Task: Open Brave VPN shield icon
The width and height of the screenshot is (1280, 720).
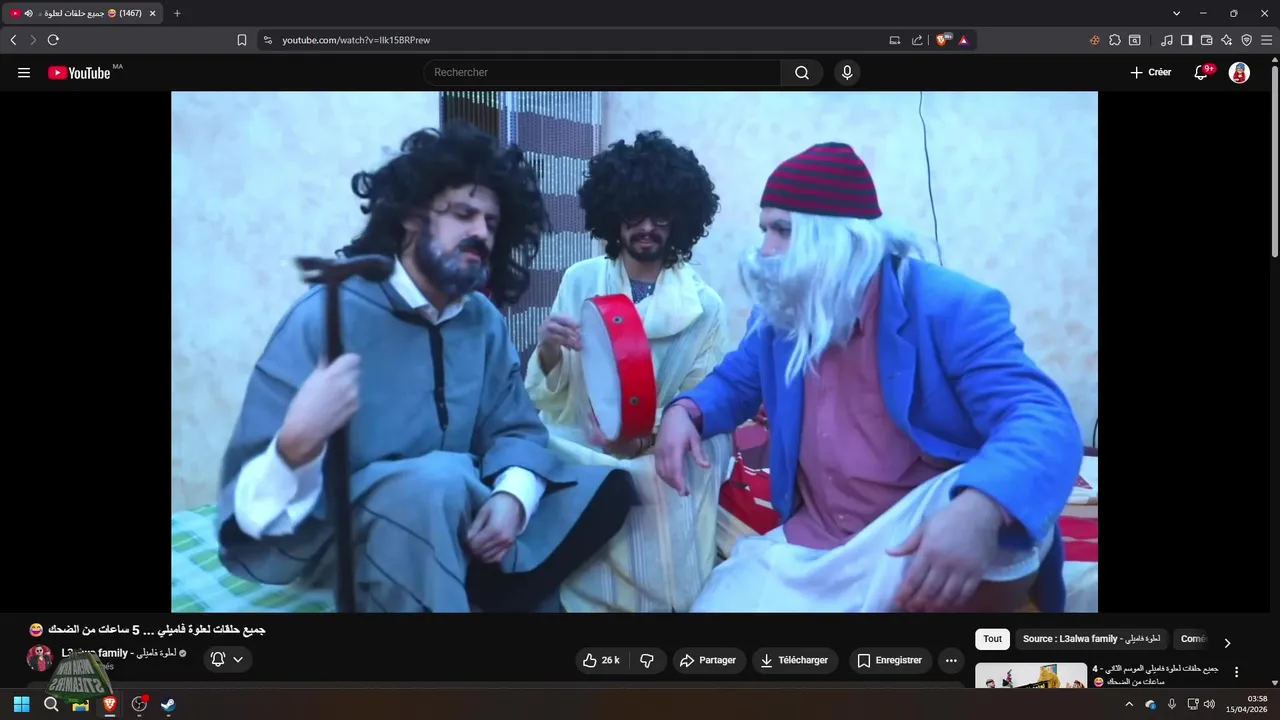Action: [1247, 40]
